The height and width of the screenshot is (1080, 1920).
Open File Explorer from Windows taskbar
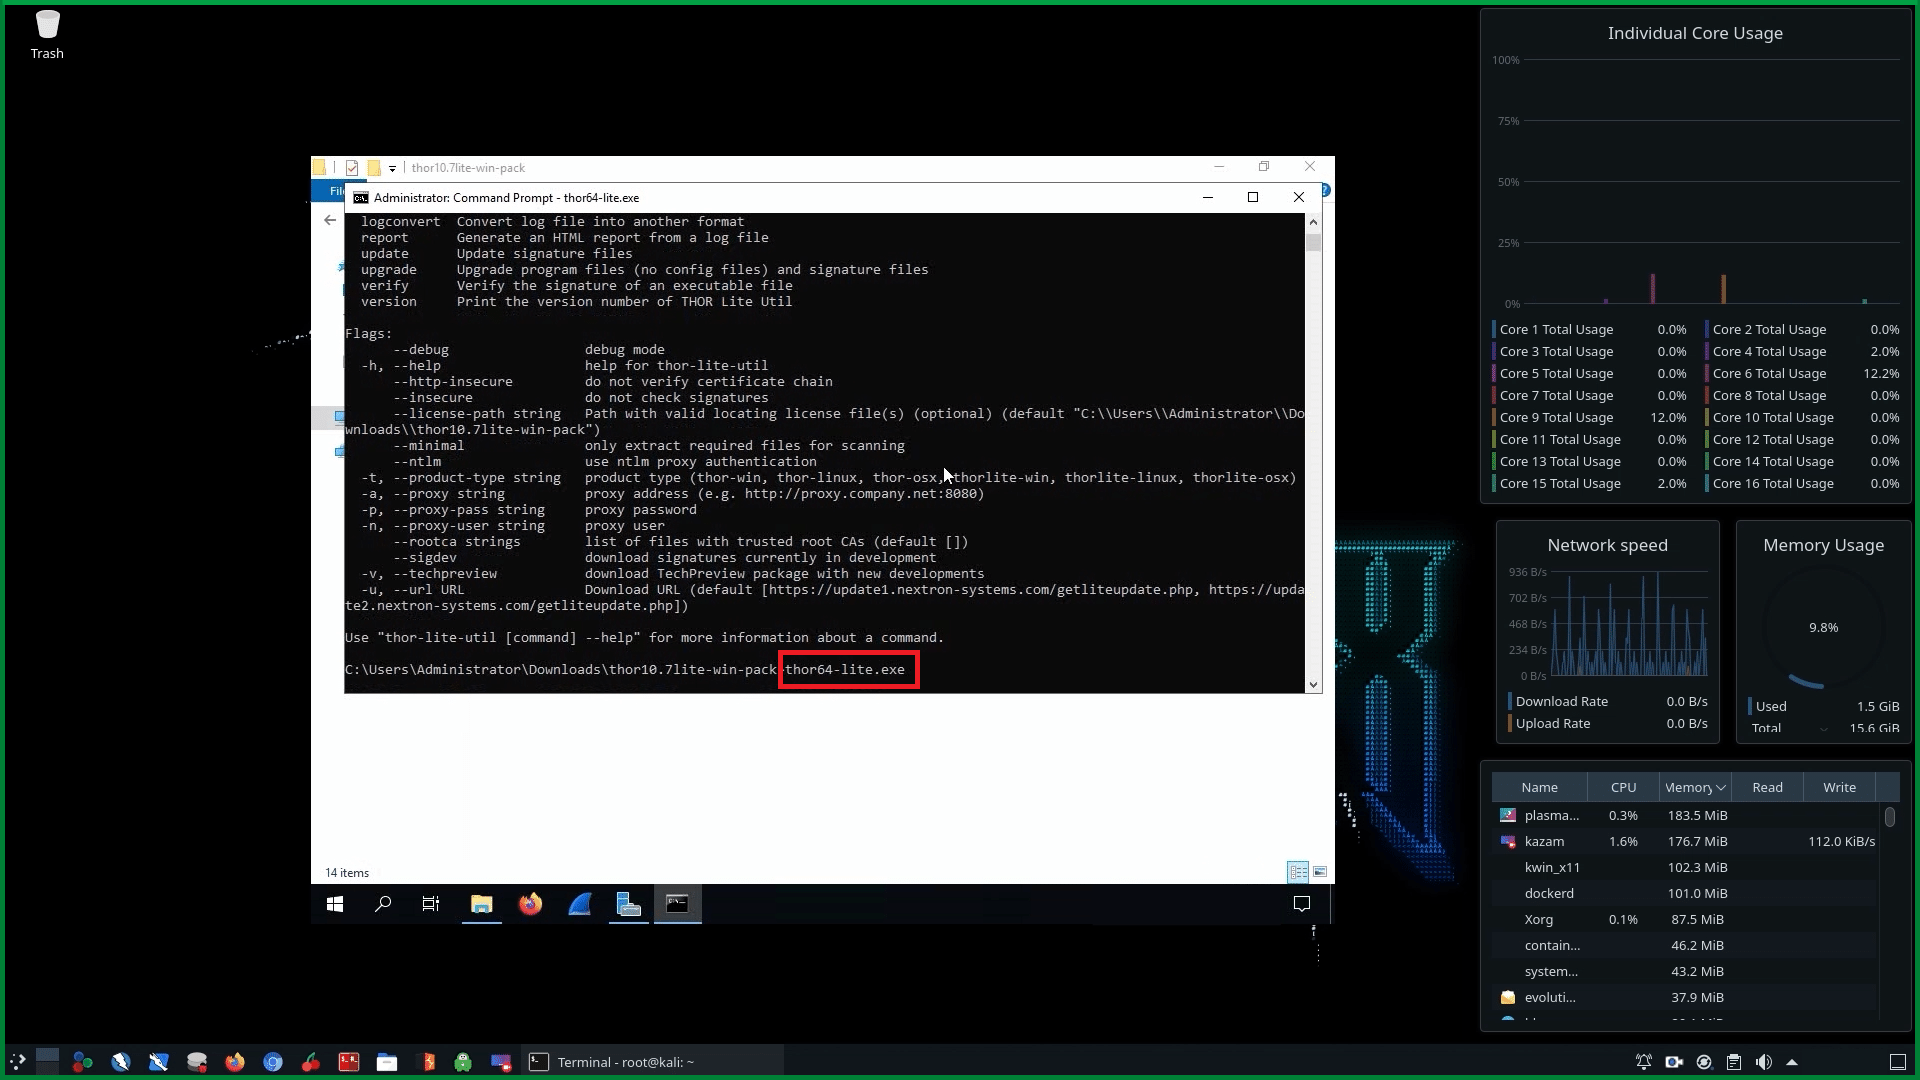click(482, 904)
